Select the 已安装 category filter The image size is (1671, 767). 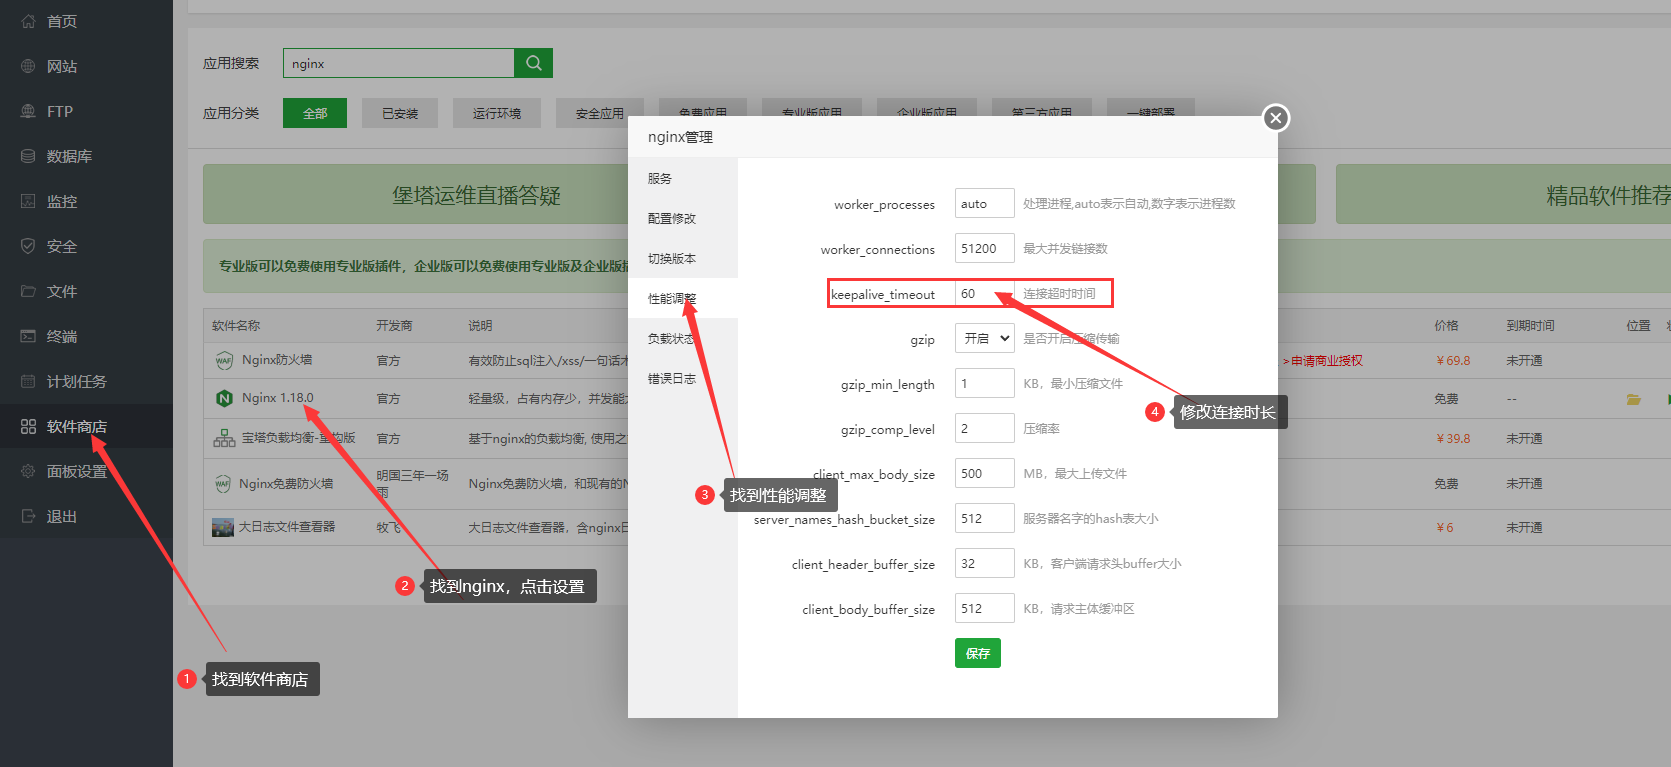pos(400,113)
